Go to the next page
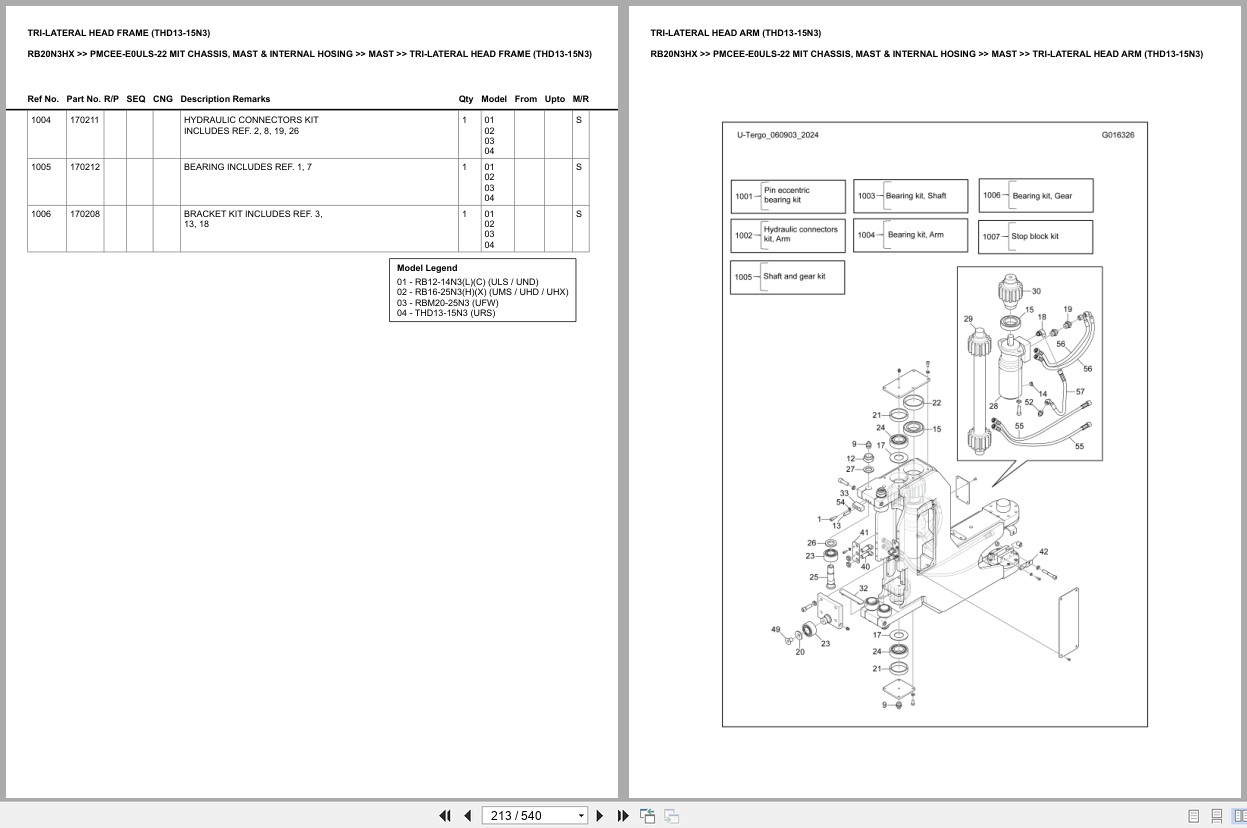1247x828 pixels. (x=600, y=816)
